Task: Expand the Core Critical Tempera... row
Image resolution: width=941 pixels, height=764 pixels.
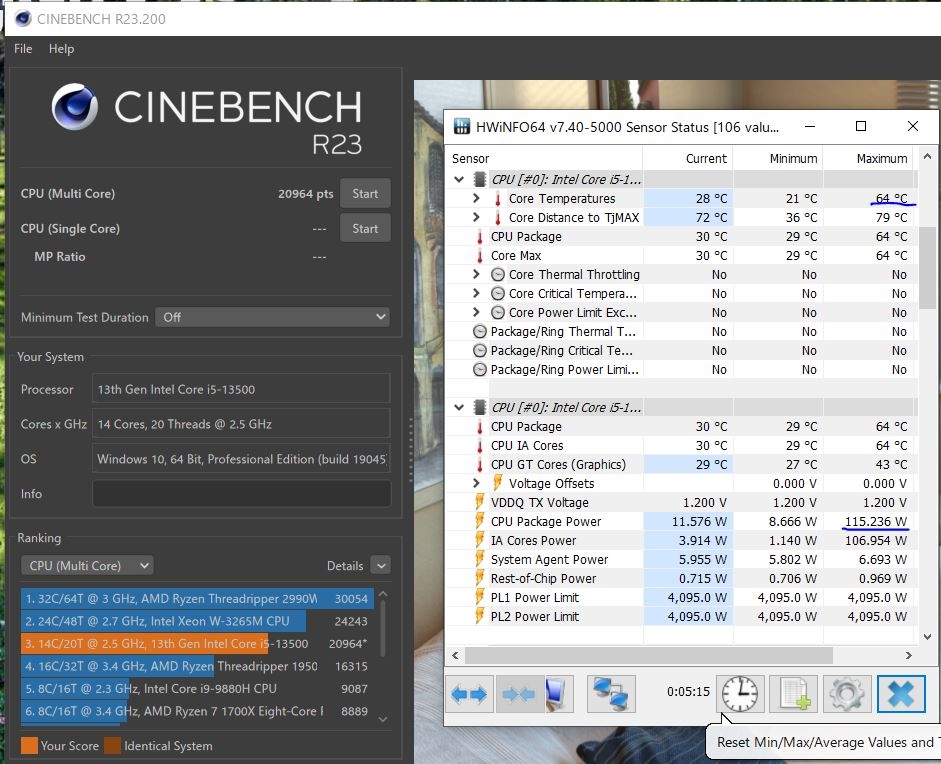Action: 476,293
